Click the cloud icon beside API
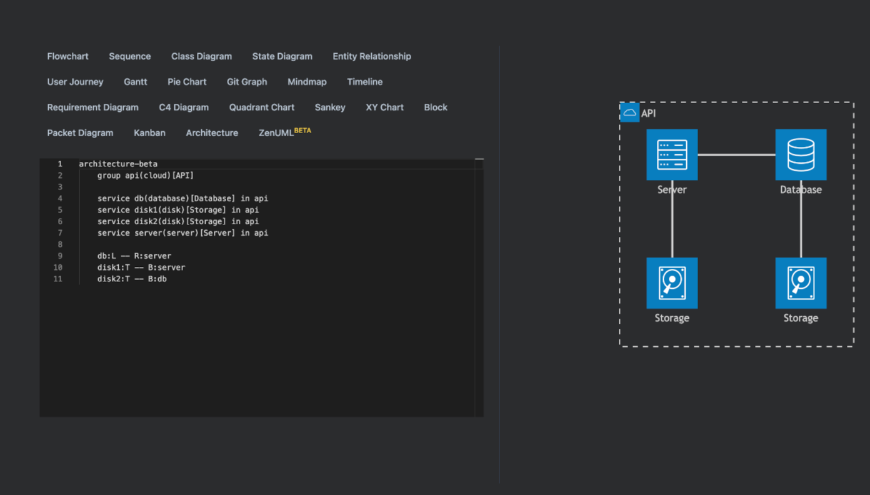 (x=630, y=113)
